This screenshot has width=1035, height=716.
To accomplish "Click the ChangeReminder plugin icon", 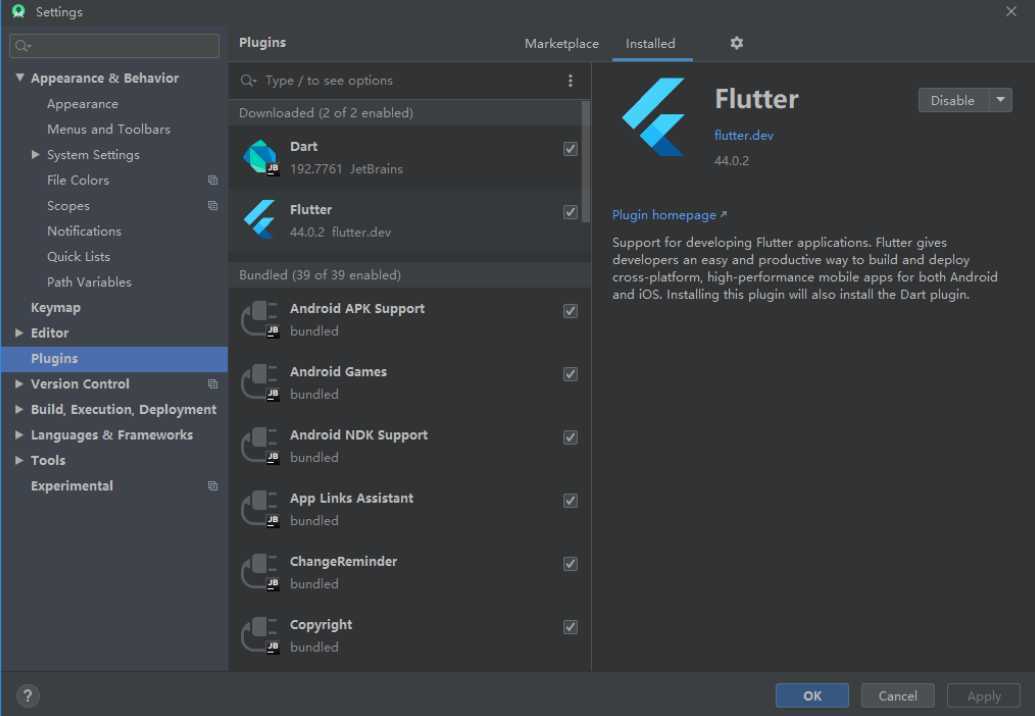I will click(x=260, y=572).
